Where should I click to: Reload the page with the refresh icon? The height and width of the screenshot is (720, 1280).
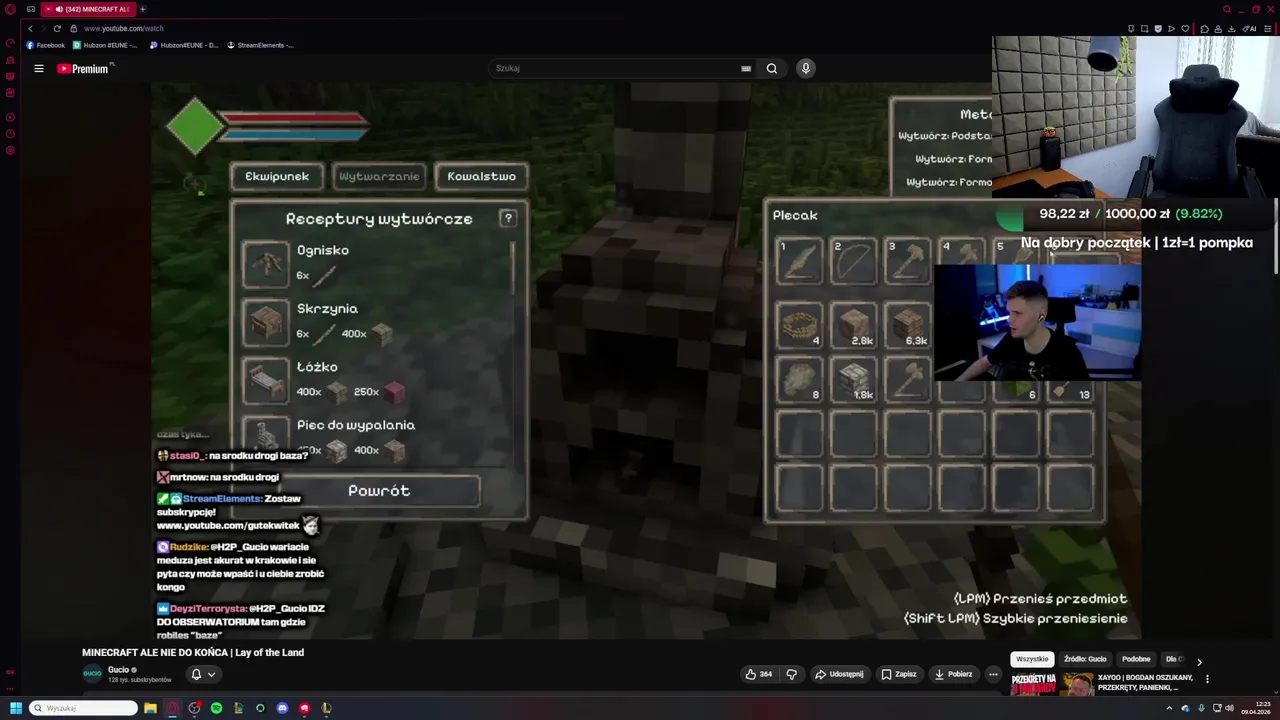click(57, 28)
